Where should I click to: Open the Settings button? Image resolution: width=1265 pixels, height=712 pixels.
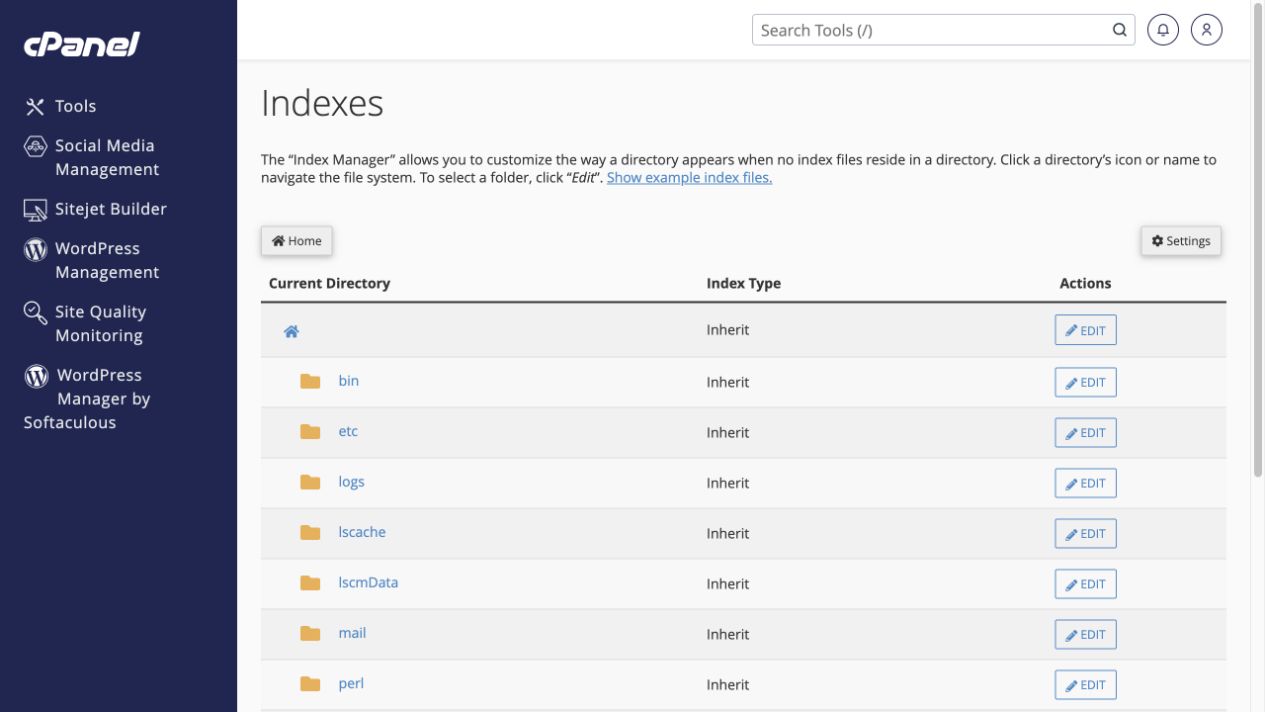[x=1181, y=241]
